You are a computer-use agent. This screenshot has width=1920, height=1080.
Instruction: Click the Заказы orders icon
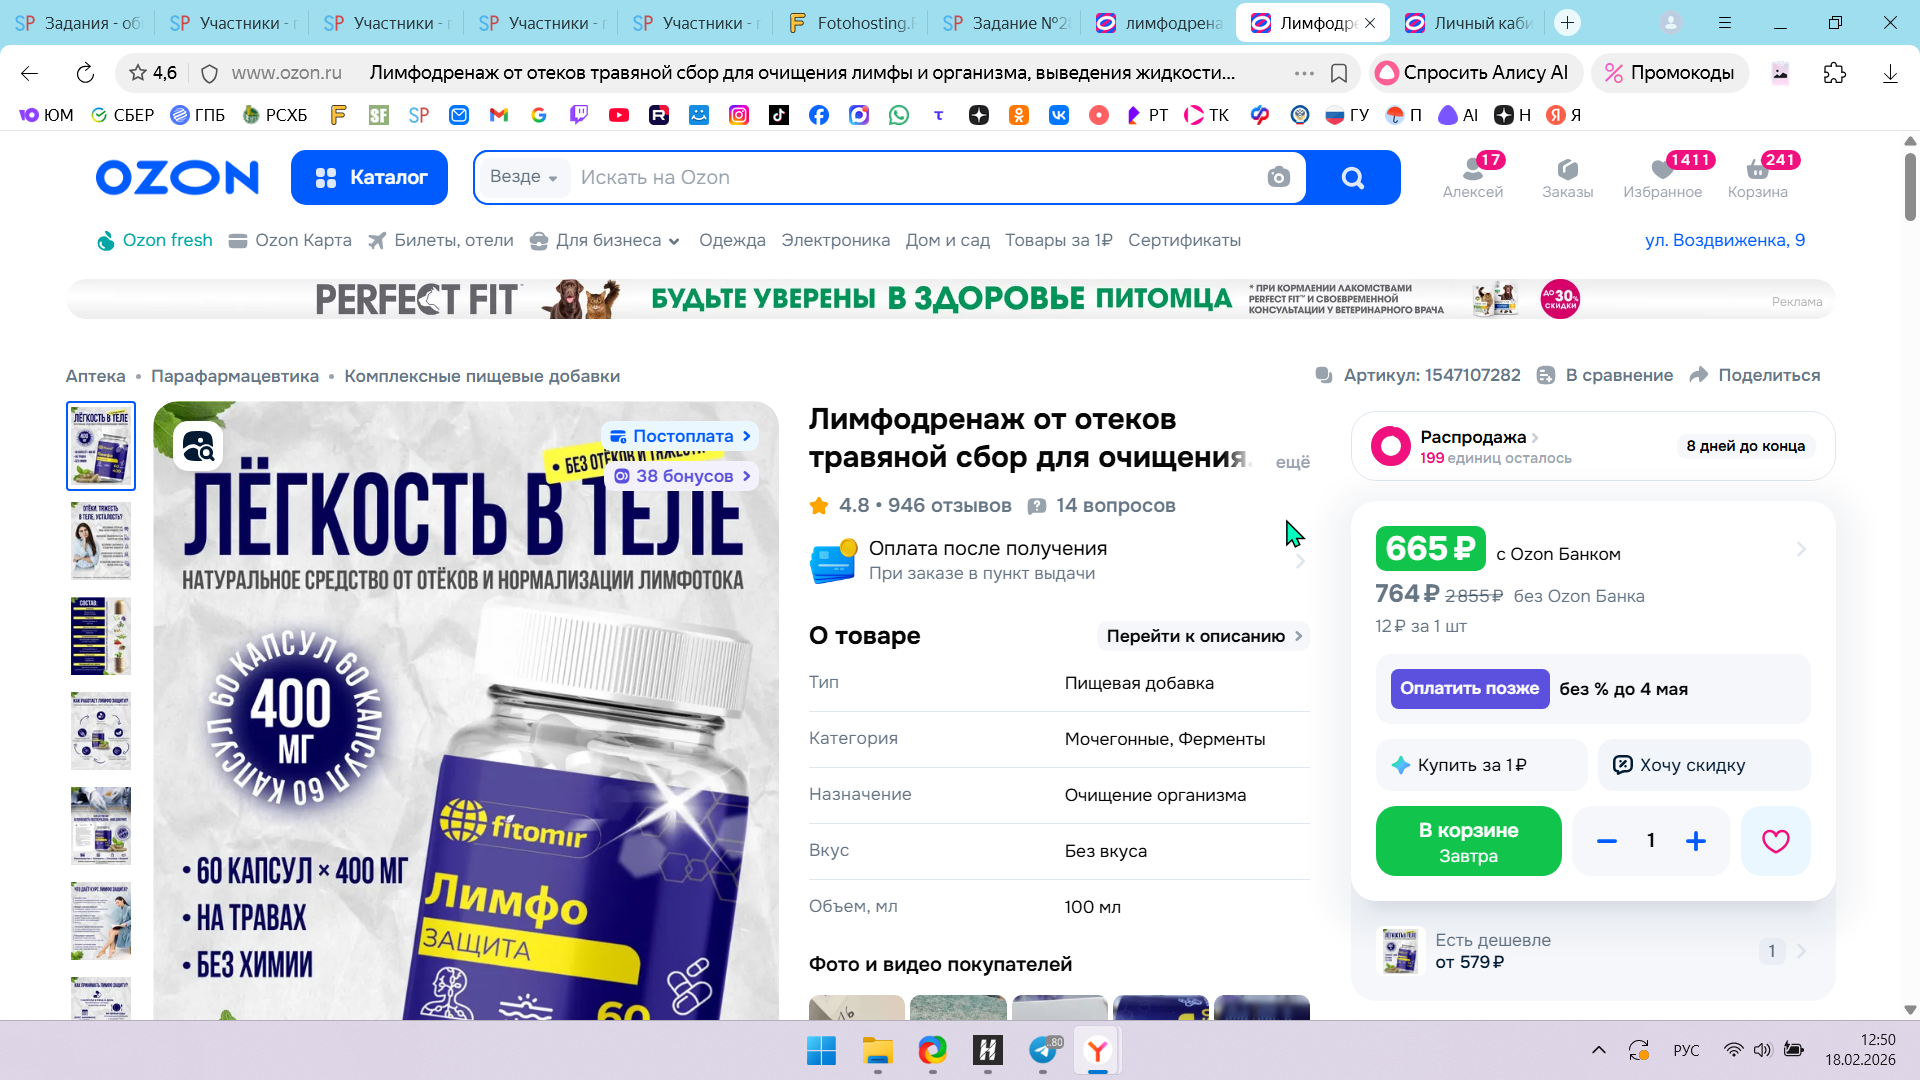point(1567,176)
